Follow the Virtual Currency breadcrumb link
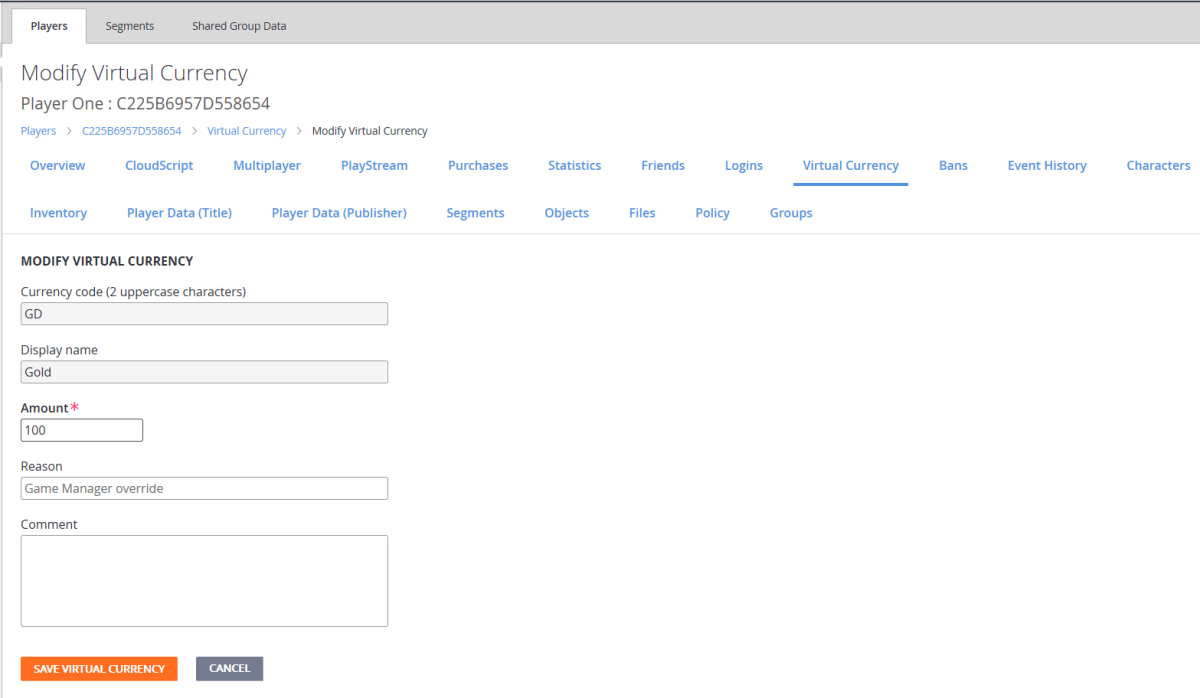This screenshot has height=698, width=1200. tap(247, 131)
